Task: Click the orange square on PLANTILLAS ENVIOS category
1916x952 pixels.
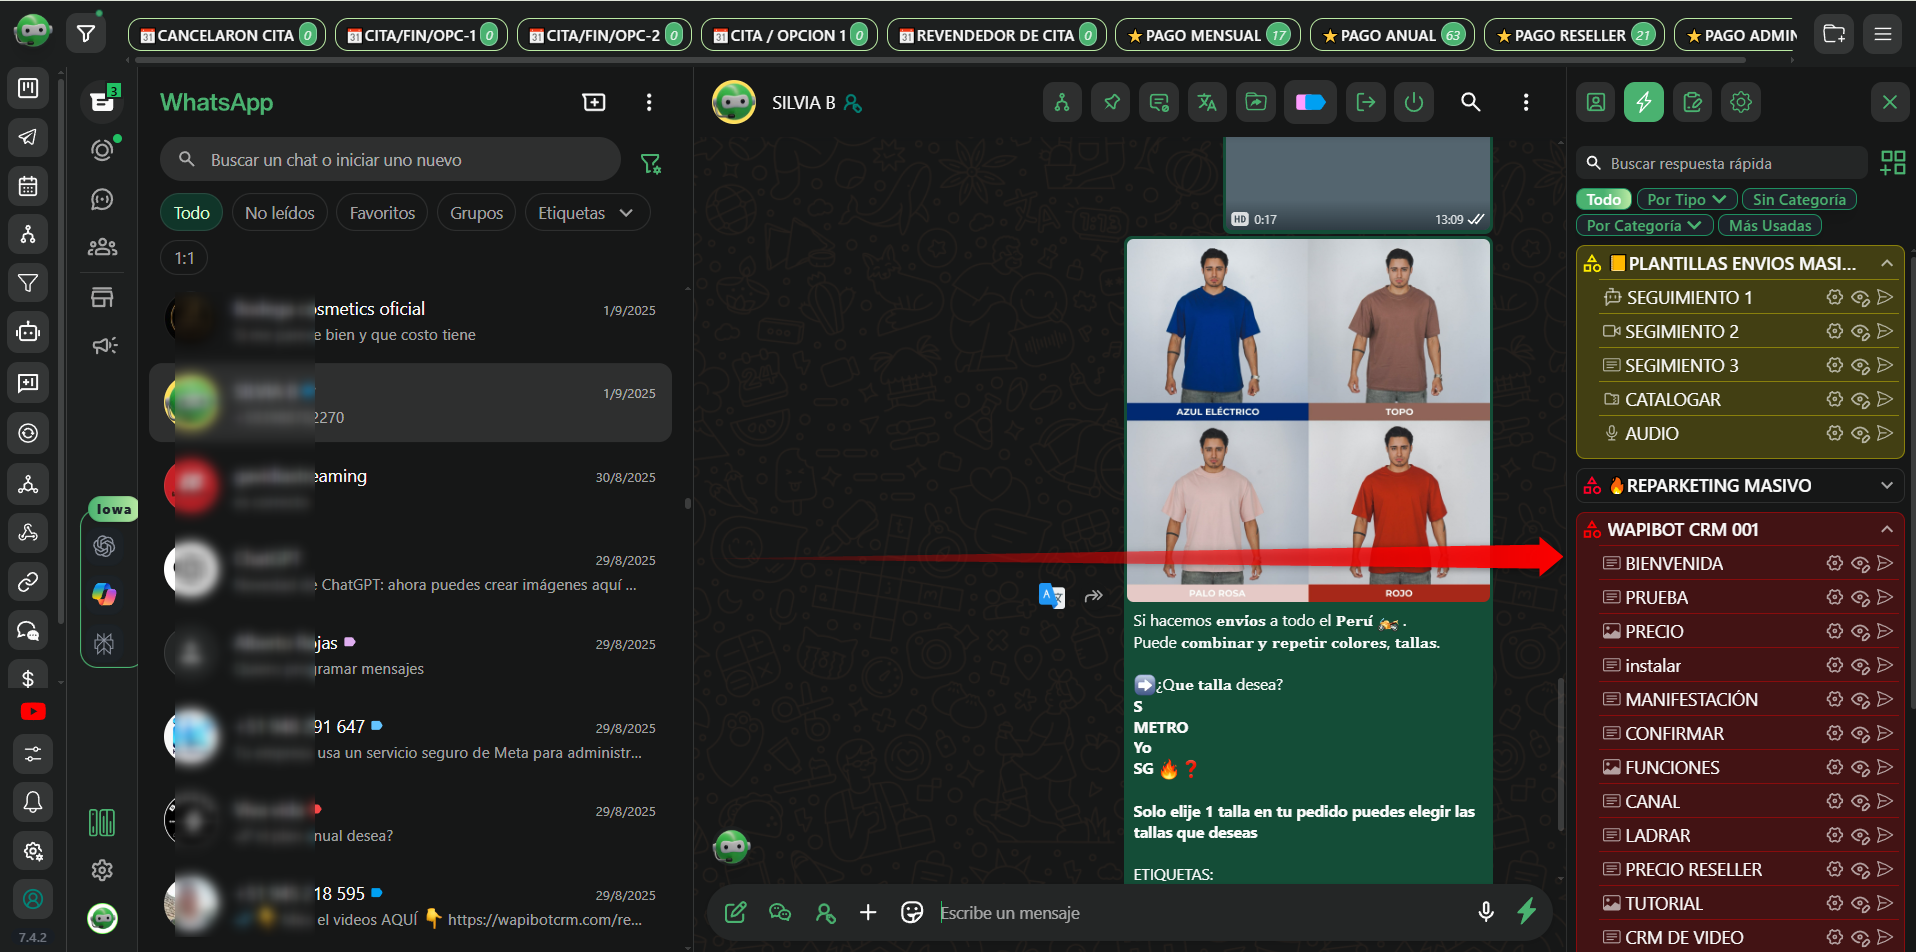Action: pos(1618,264)
